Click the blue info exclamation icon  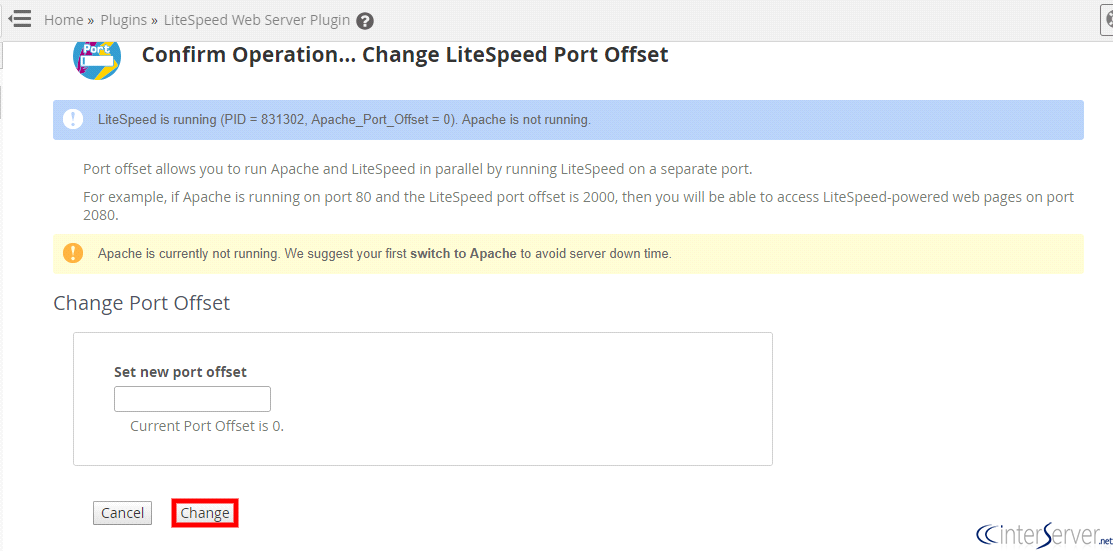click(73, 119)
